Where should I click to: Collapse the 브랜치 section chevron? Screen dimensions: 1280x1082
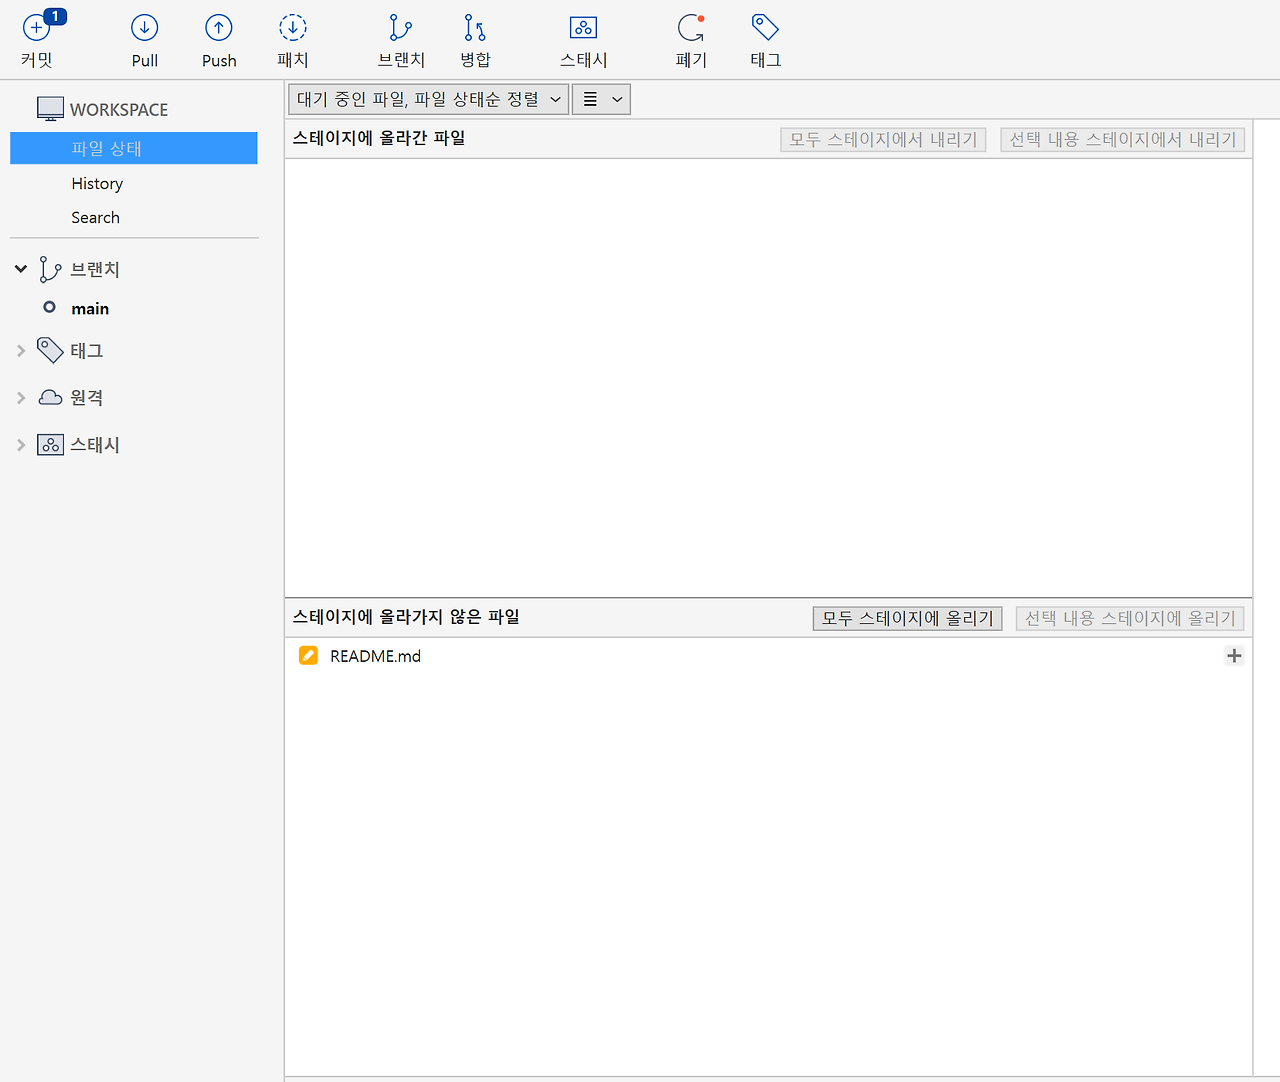(x=20, y=269)
